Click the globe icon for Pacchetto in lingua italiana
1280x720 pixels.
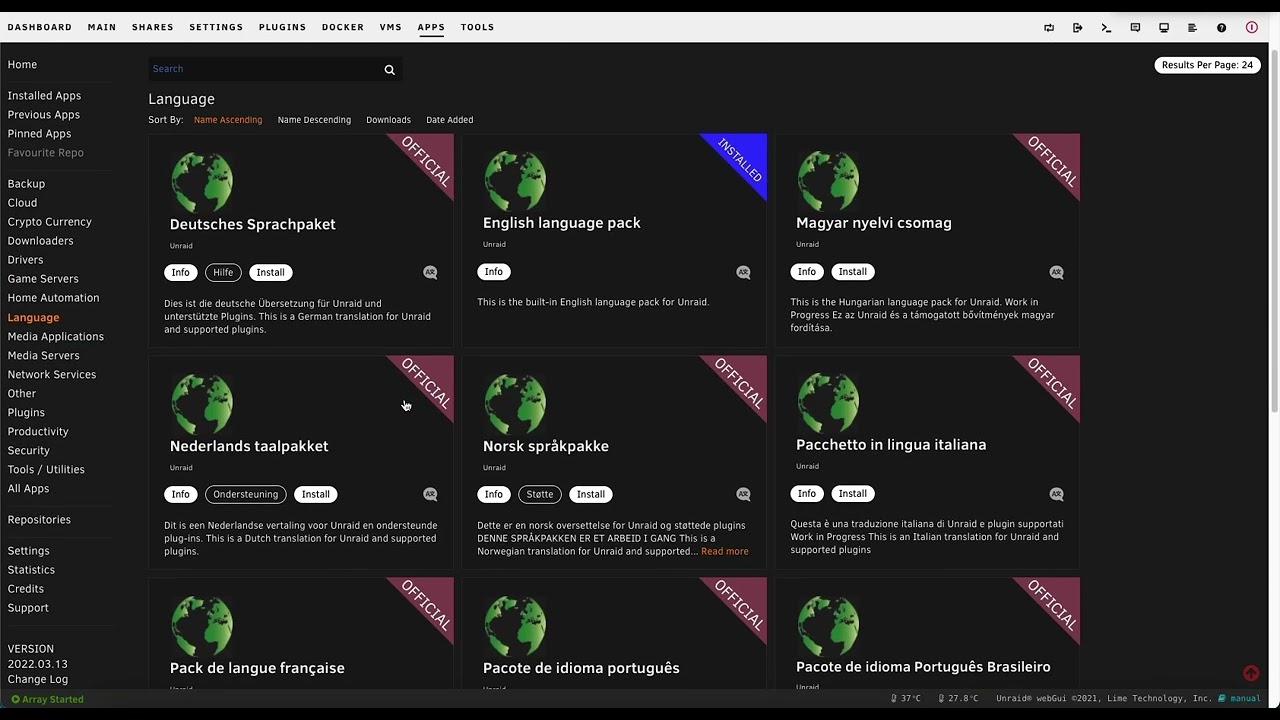click(828, 403)
